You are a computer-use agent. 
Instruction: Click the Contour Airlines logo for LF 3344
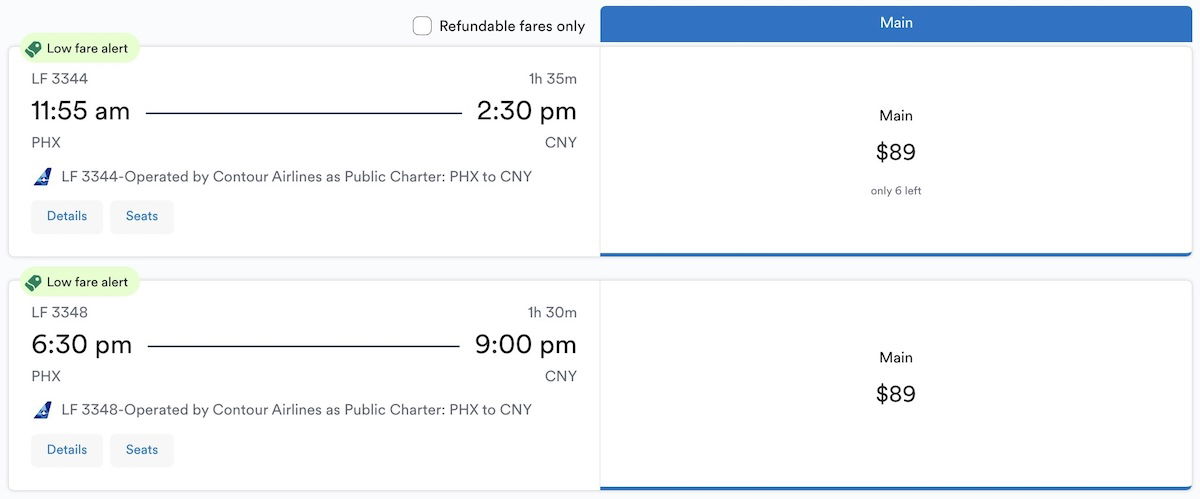pos(42,177)
